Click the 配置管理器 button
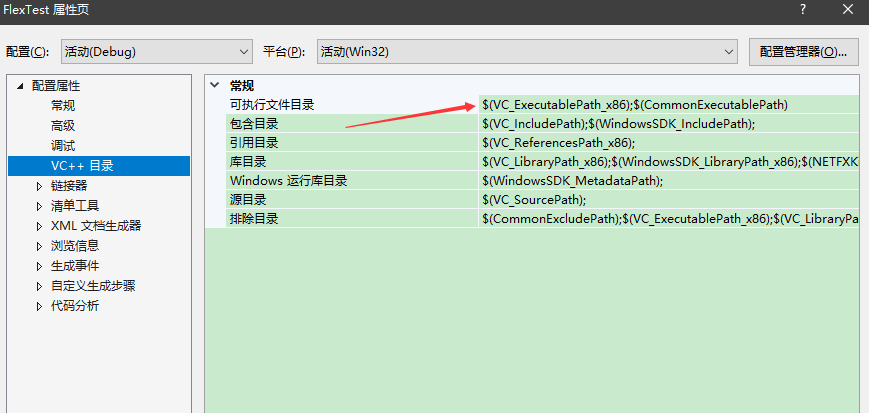The image size is (869, 413). [803, 52]
